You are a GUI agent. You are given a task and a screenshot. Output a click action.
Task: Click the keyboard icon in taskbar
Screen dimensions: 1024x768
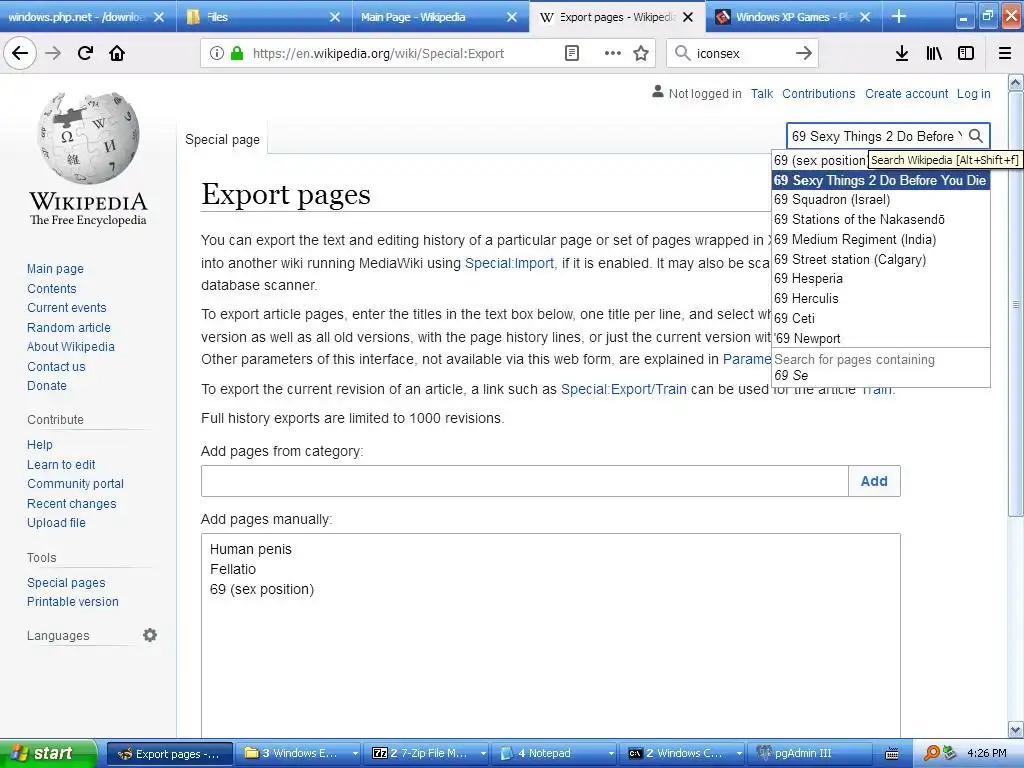(891, 753)
